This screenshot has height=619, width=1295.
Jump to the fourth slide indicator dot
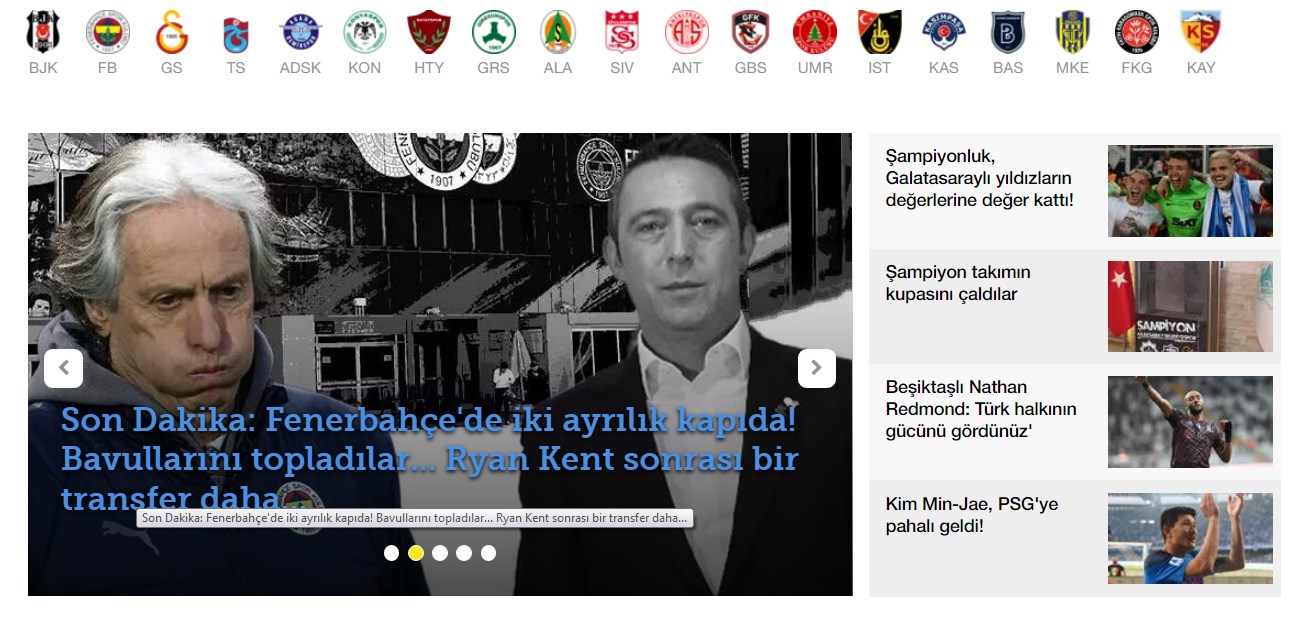(x=464, y=553)
